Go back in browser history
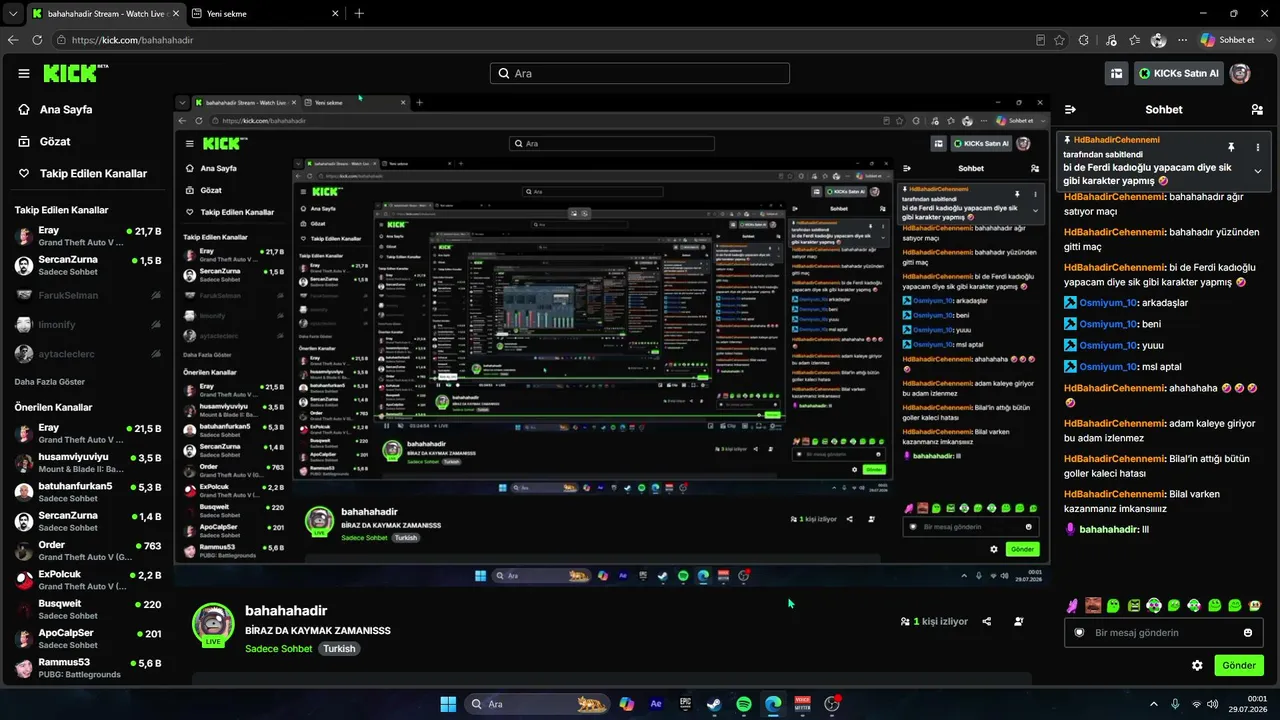Viewport: 1280px width, 720px height. pos(13,40)
